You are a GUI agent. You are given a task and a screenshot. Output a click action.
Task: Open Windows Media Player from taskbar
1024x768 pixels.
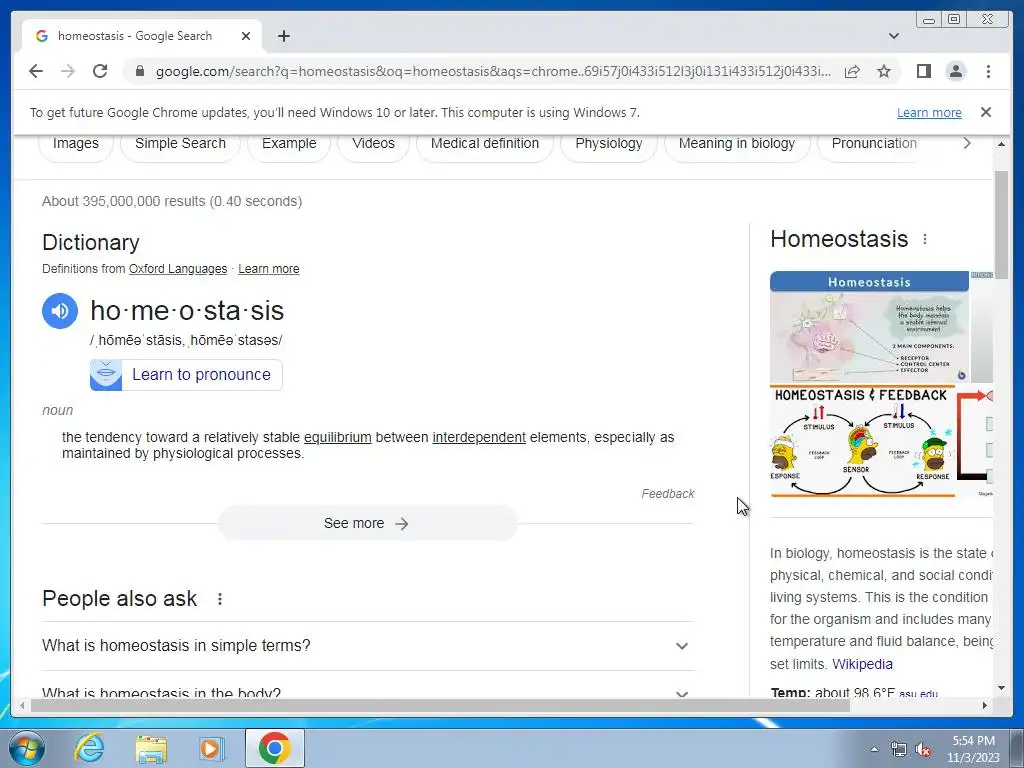click(x=211, y=748)
